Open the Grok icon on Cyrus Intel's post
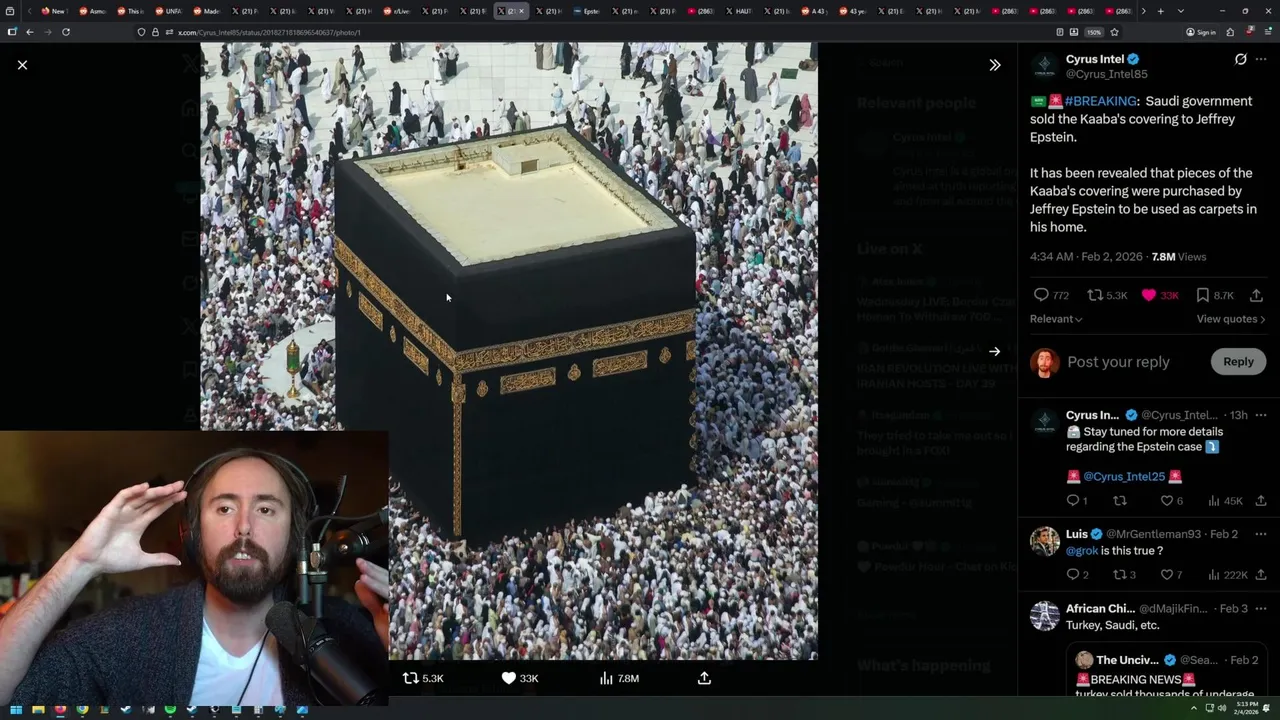1280x720 pixels. (x=1240, y=59)
